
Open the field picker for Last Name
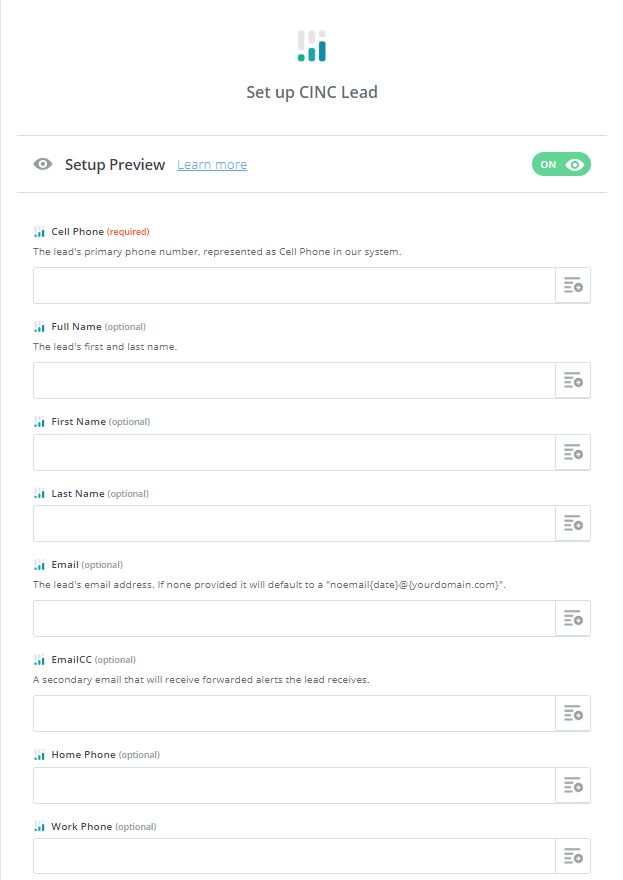click(x=573, y=523)
